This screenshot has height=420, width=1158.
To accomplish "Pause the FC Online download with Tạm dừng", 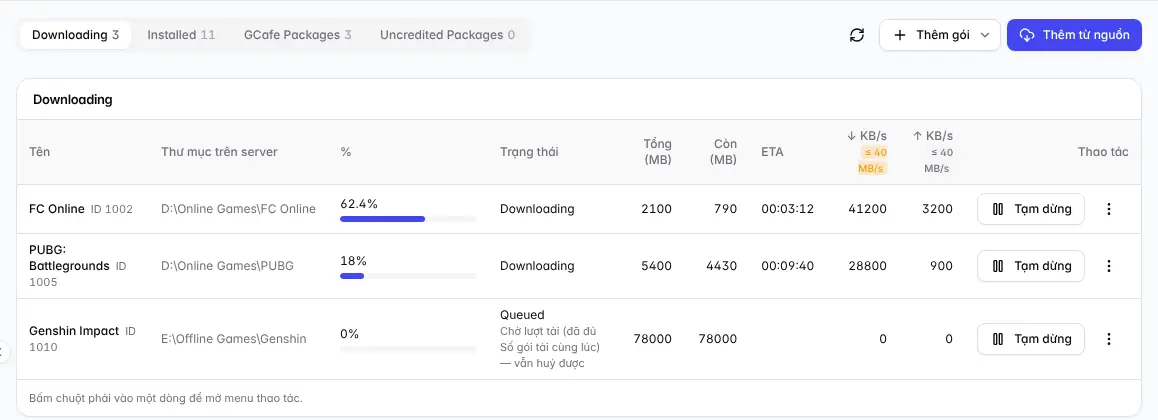I will pos(1031,209).
